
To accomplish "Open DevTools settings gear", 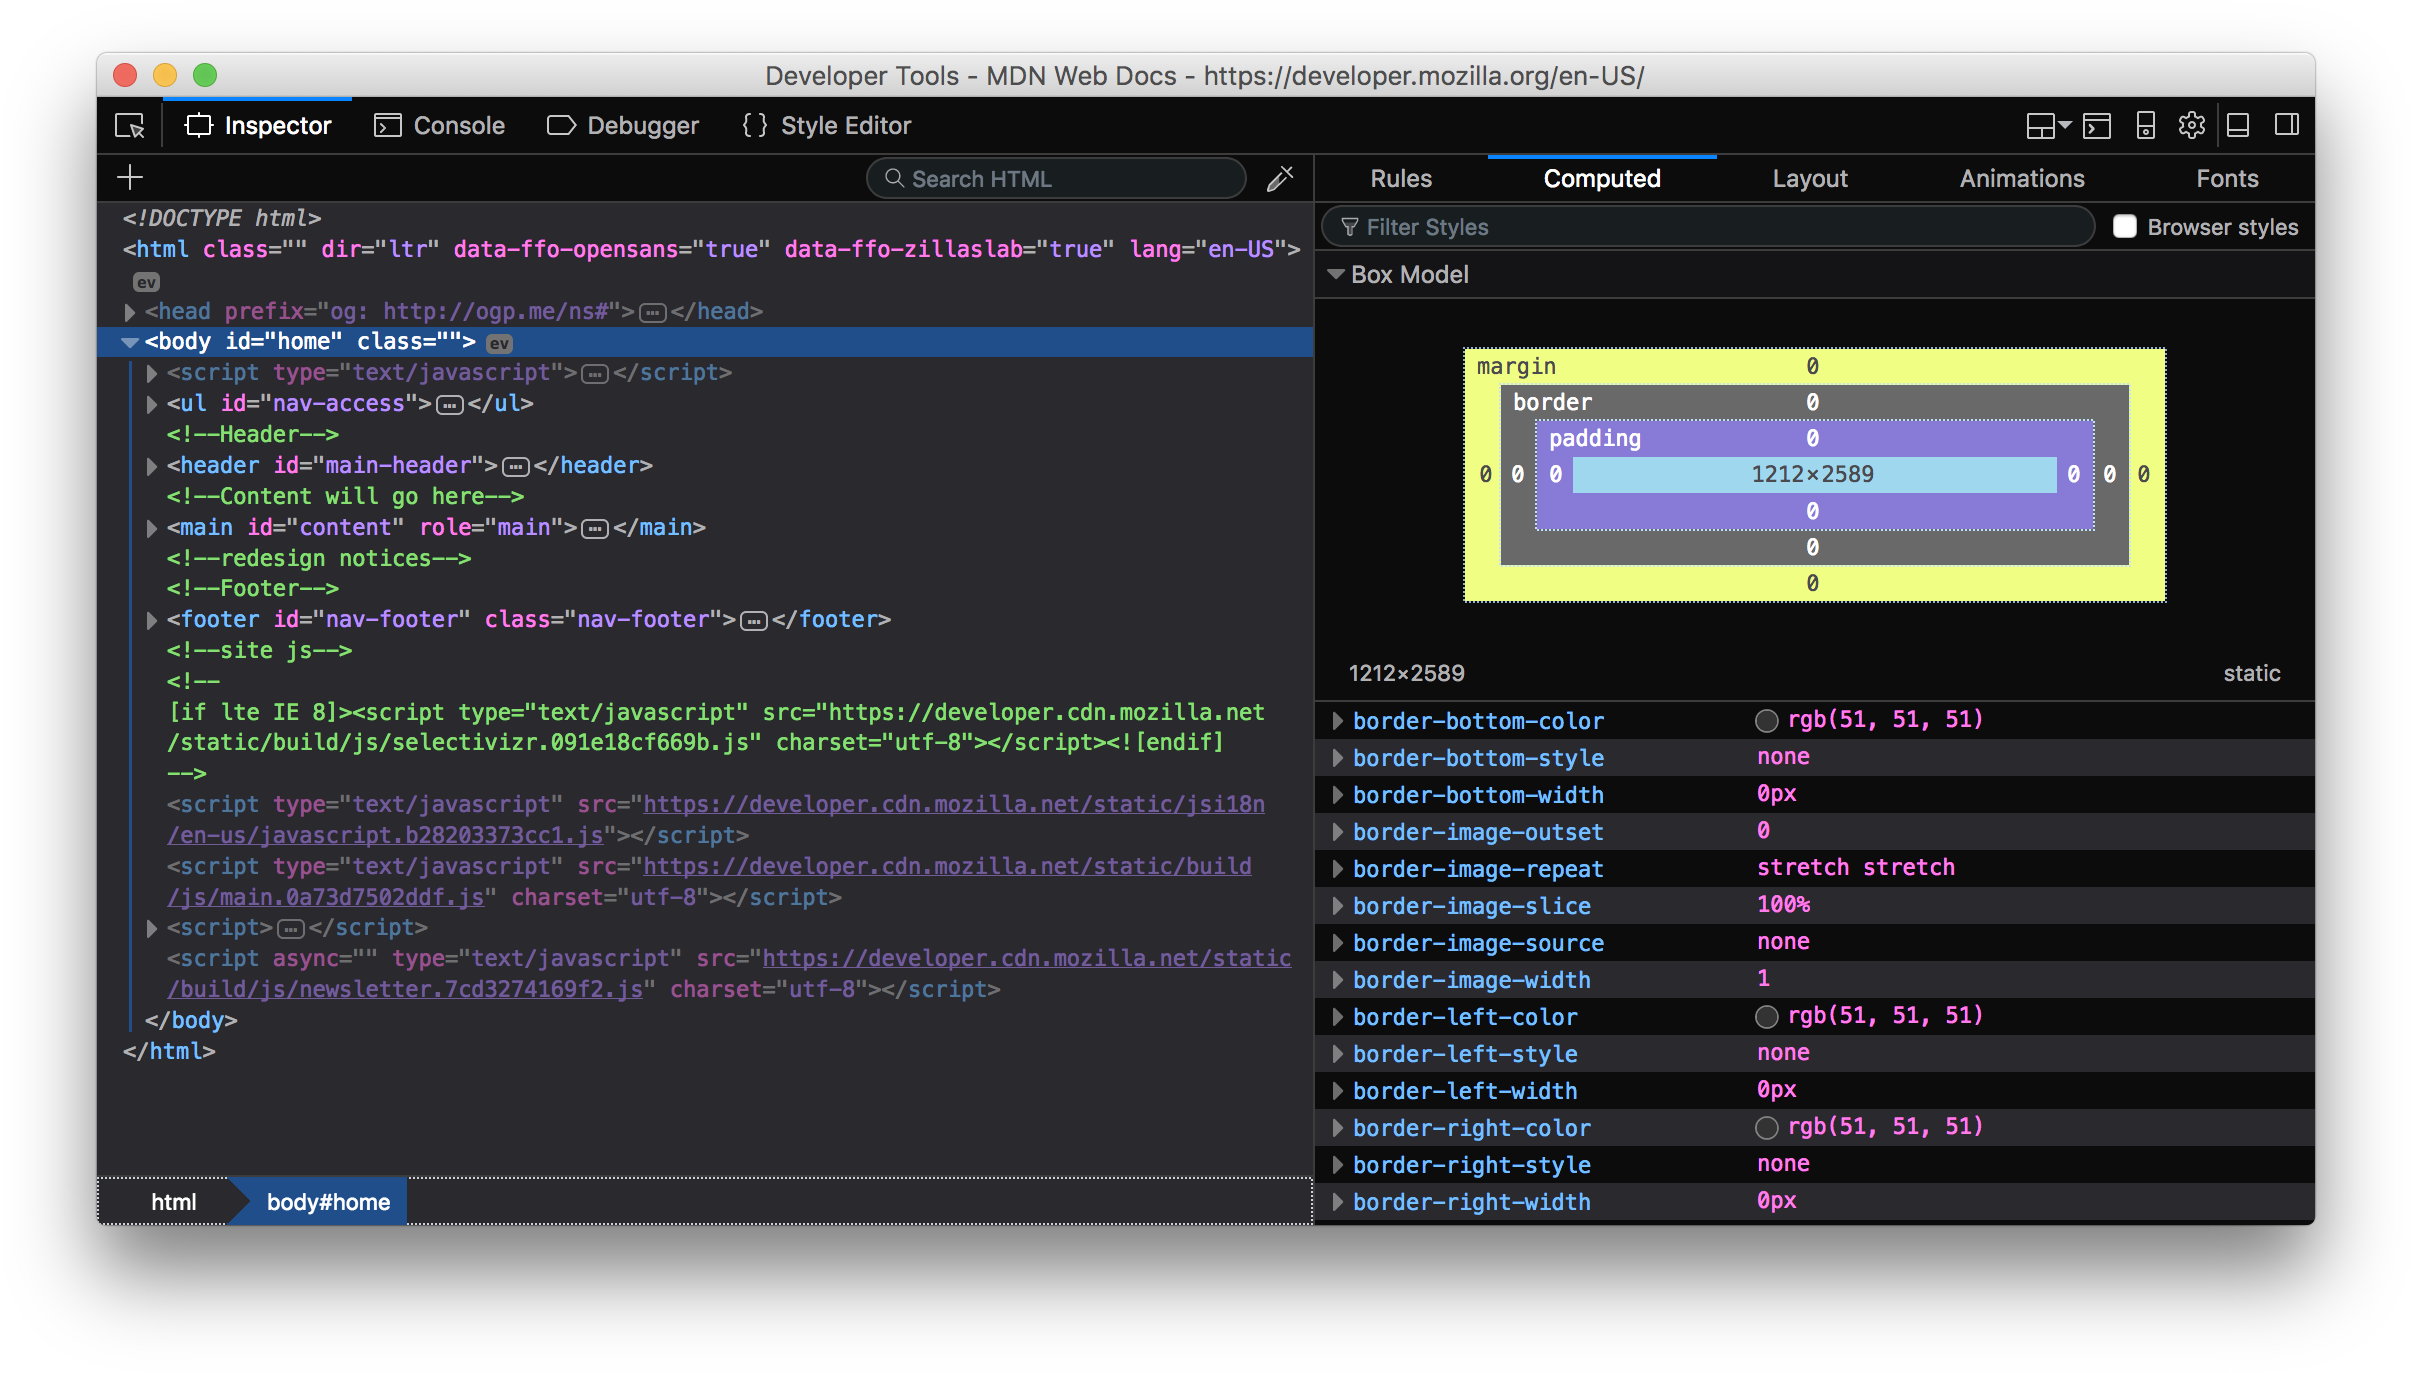I will 2191,126.
